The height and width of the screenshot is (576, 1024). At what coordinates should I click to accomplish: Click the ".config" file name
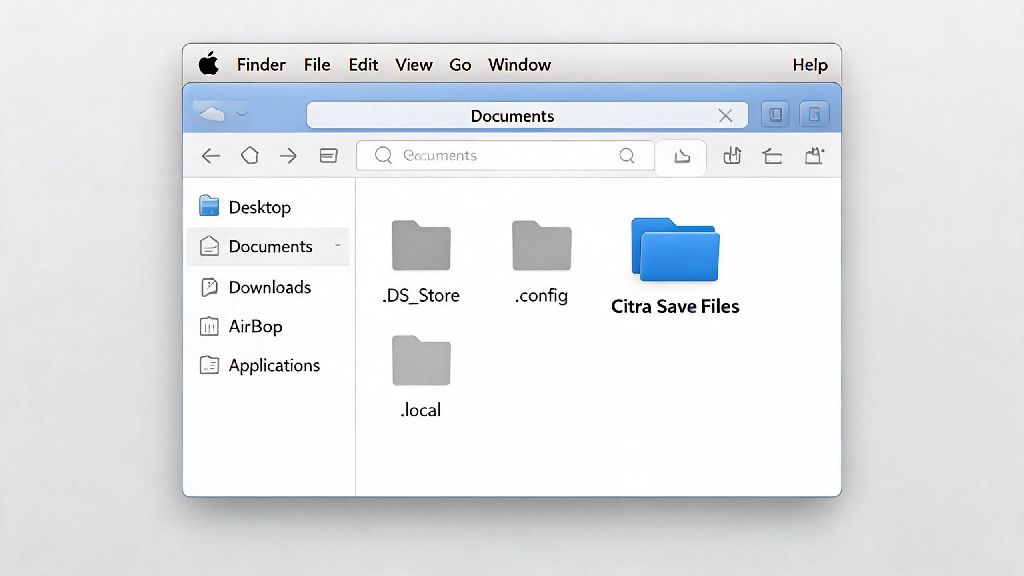coord(541,296)
